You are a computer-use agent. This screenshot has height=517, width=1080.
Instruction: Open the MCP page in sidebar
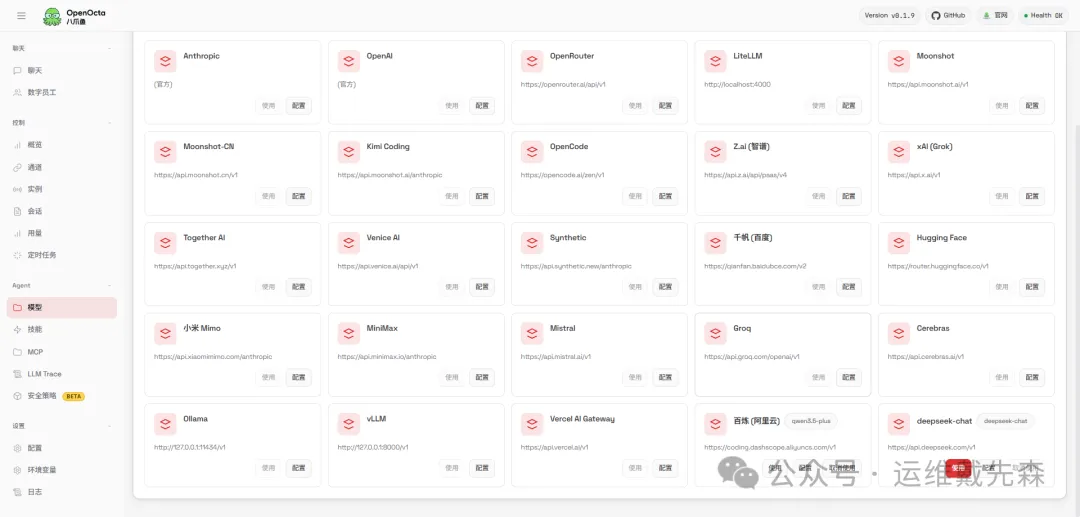61,352
